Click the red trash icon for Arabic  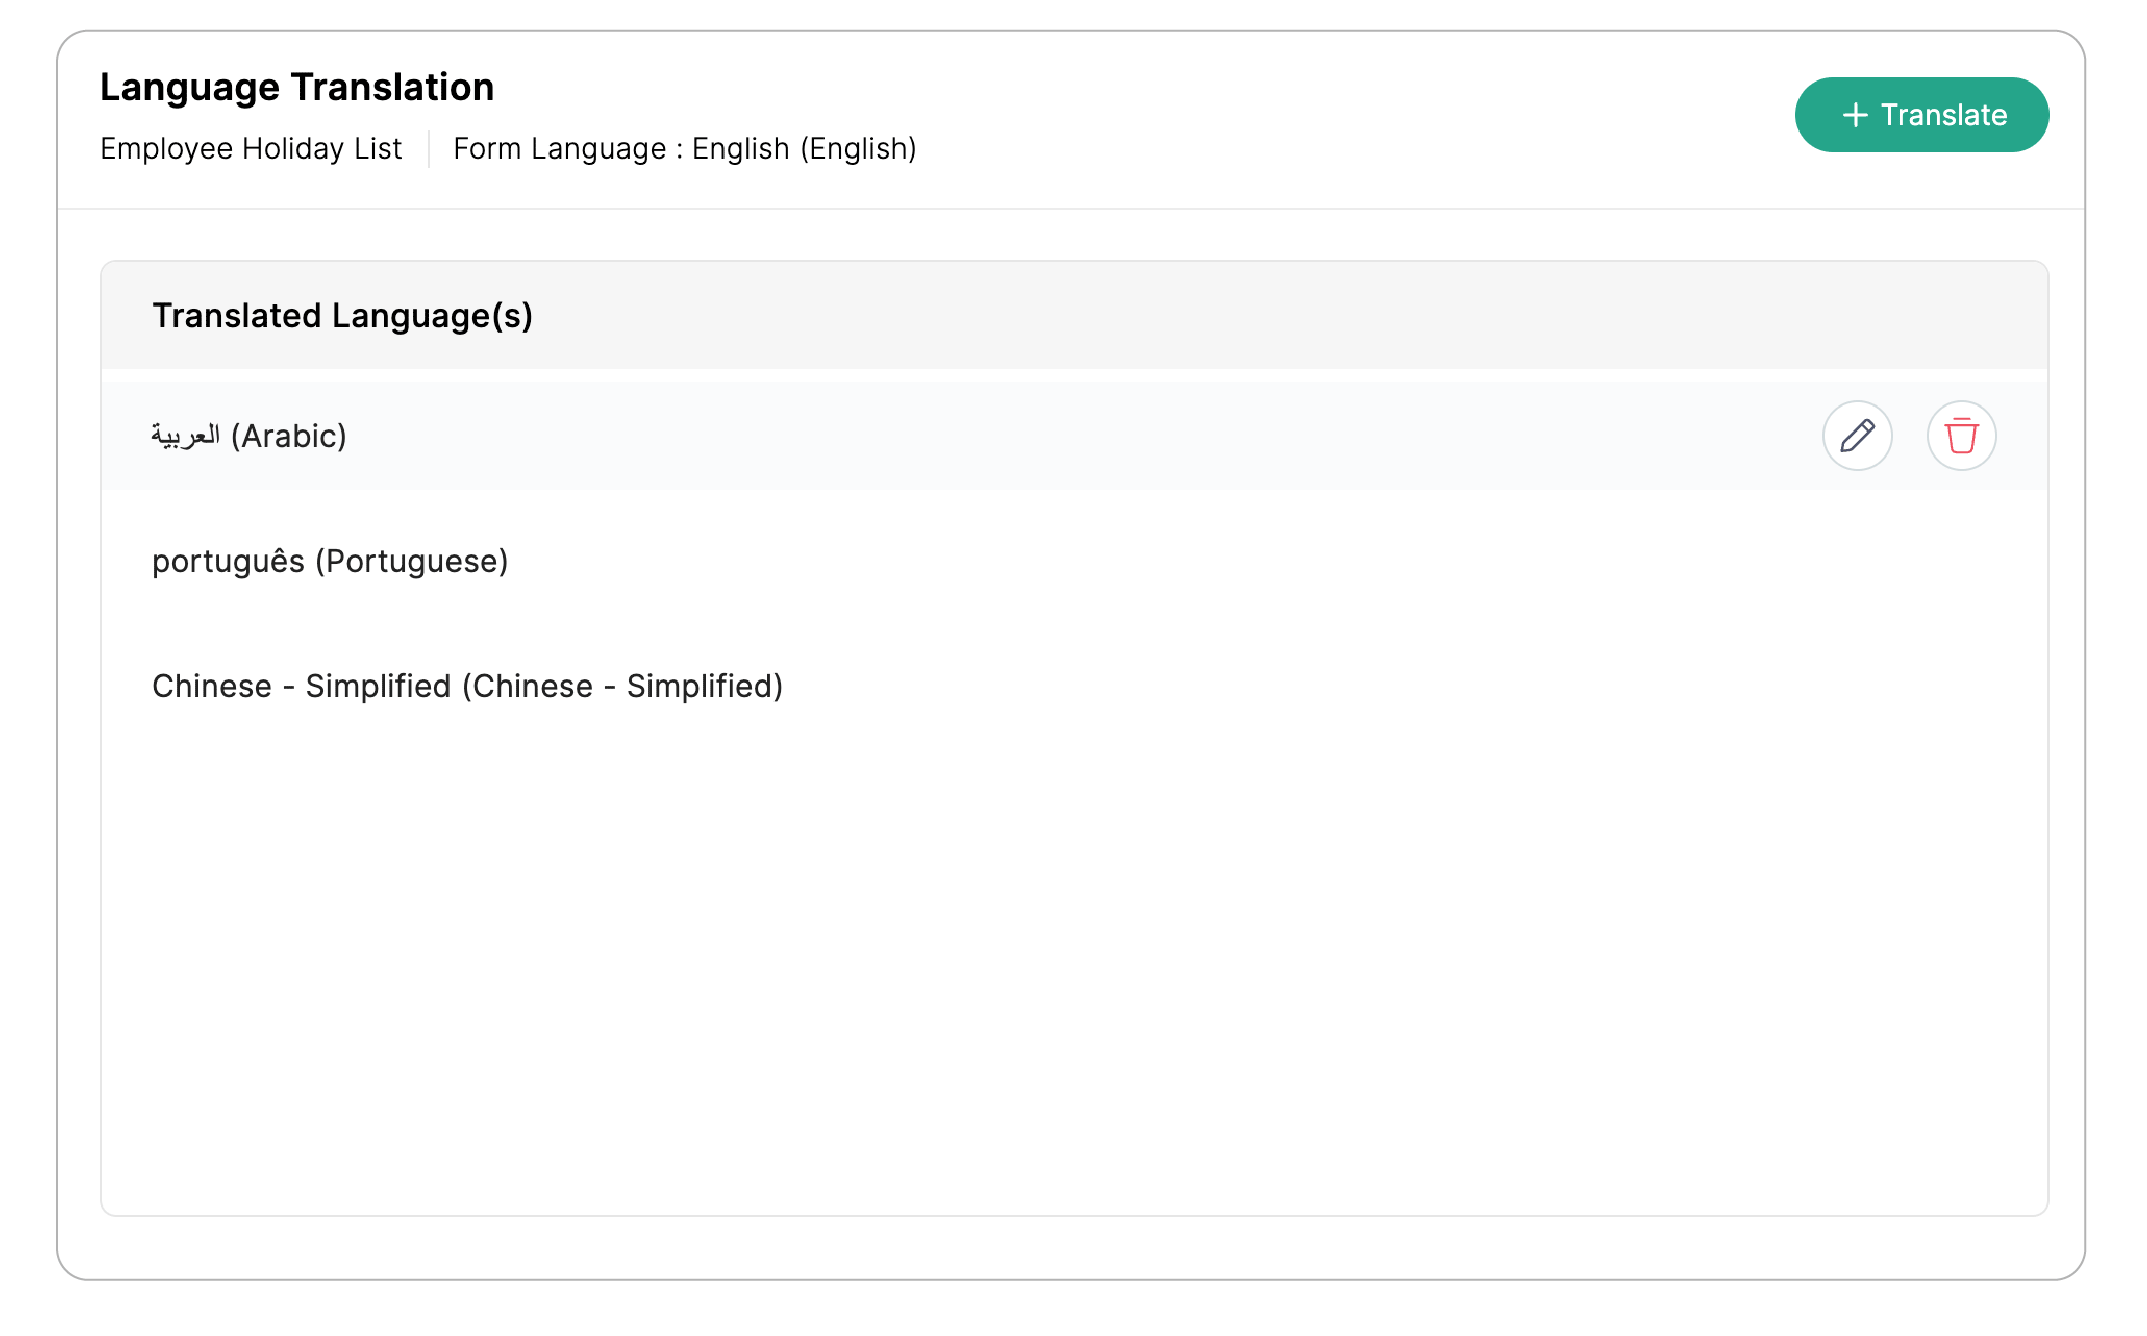1961,436
